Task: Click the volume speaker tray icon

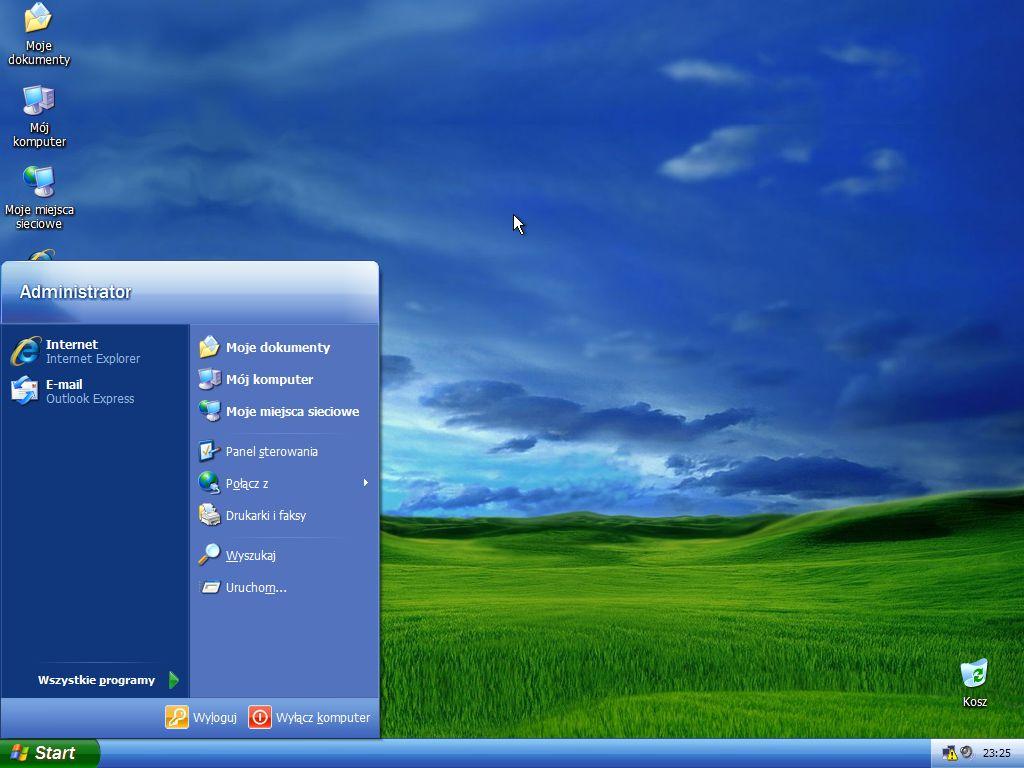Action: (x=967, y=753)
